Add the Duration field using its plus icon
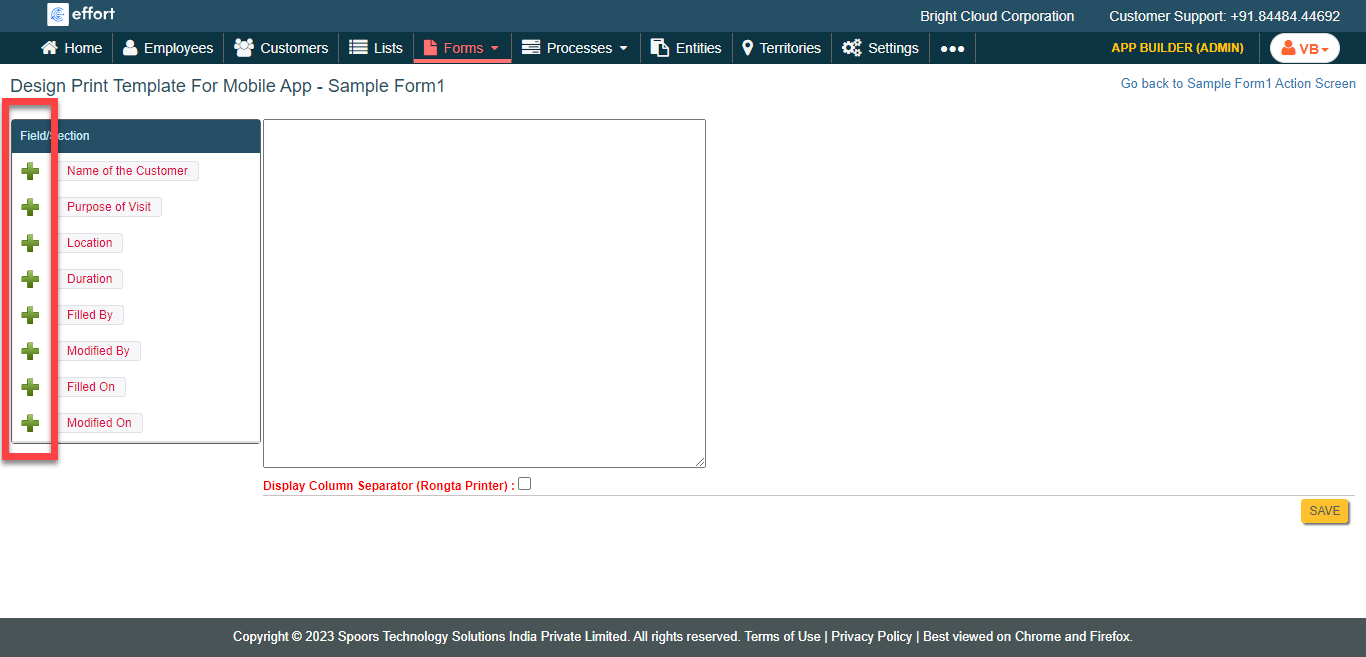The height and width of the screenshot is (657, 1366). pyautogui.click(x=30, y=279)
